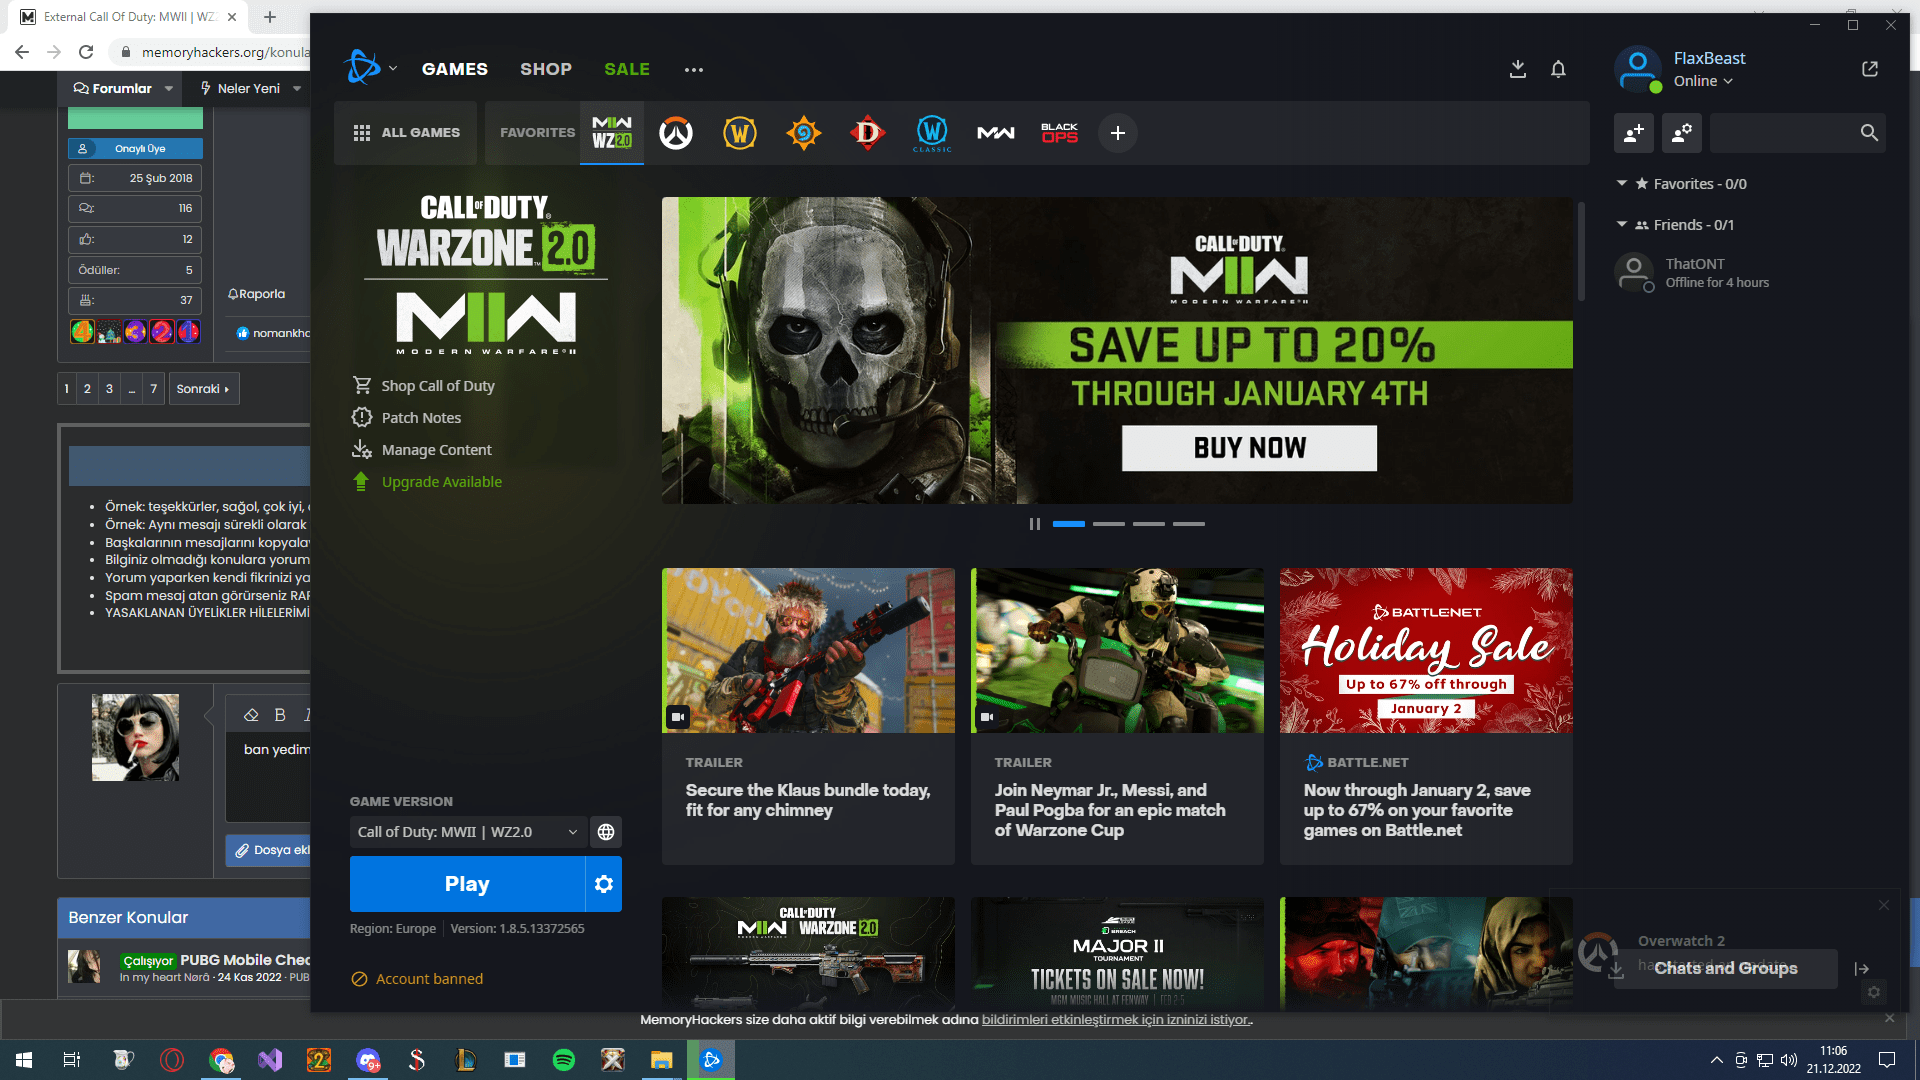Viewport: 1920px width, 1080px height.
Task: Open Spotify from the taskbar
Action: click(564, 1060)
